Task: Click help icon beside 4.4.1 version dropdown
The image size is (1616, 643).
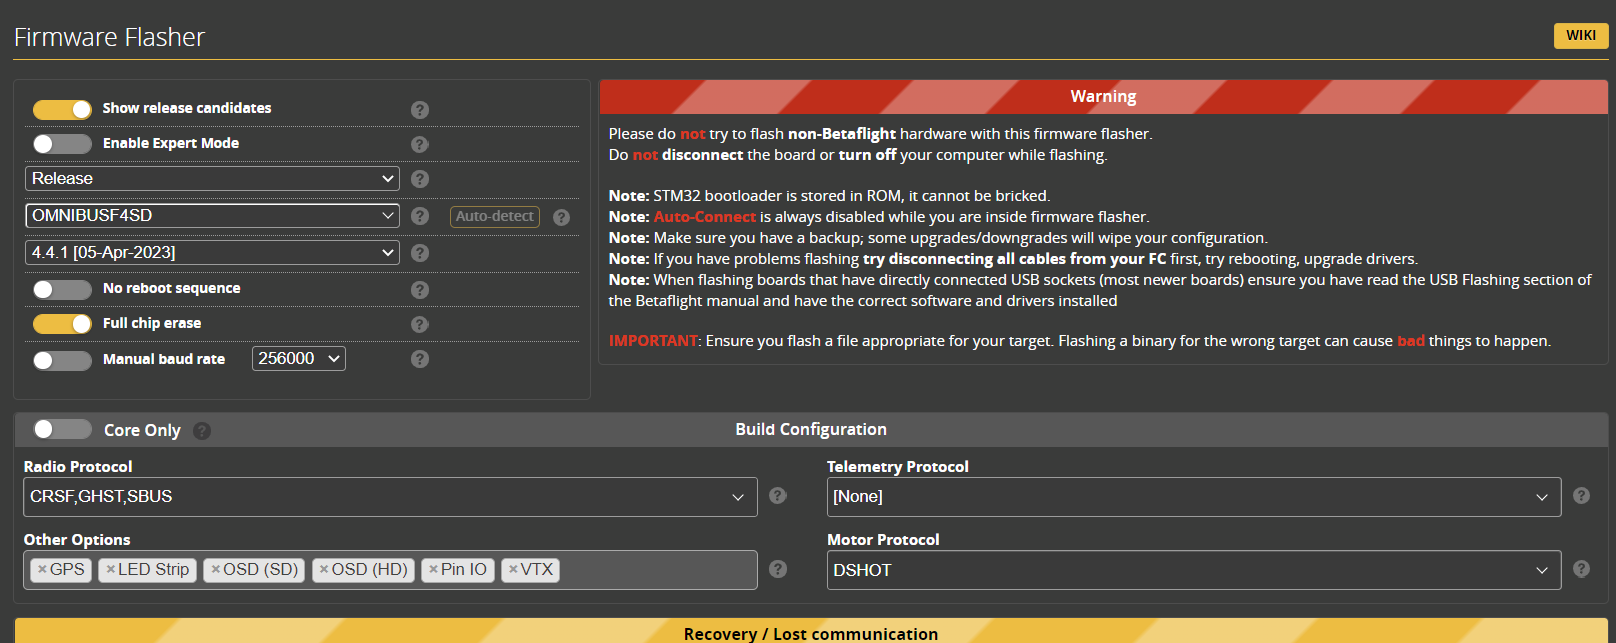Action: point(420,253)
